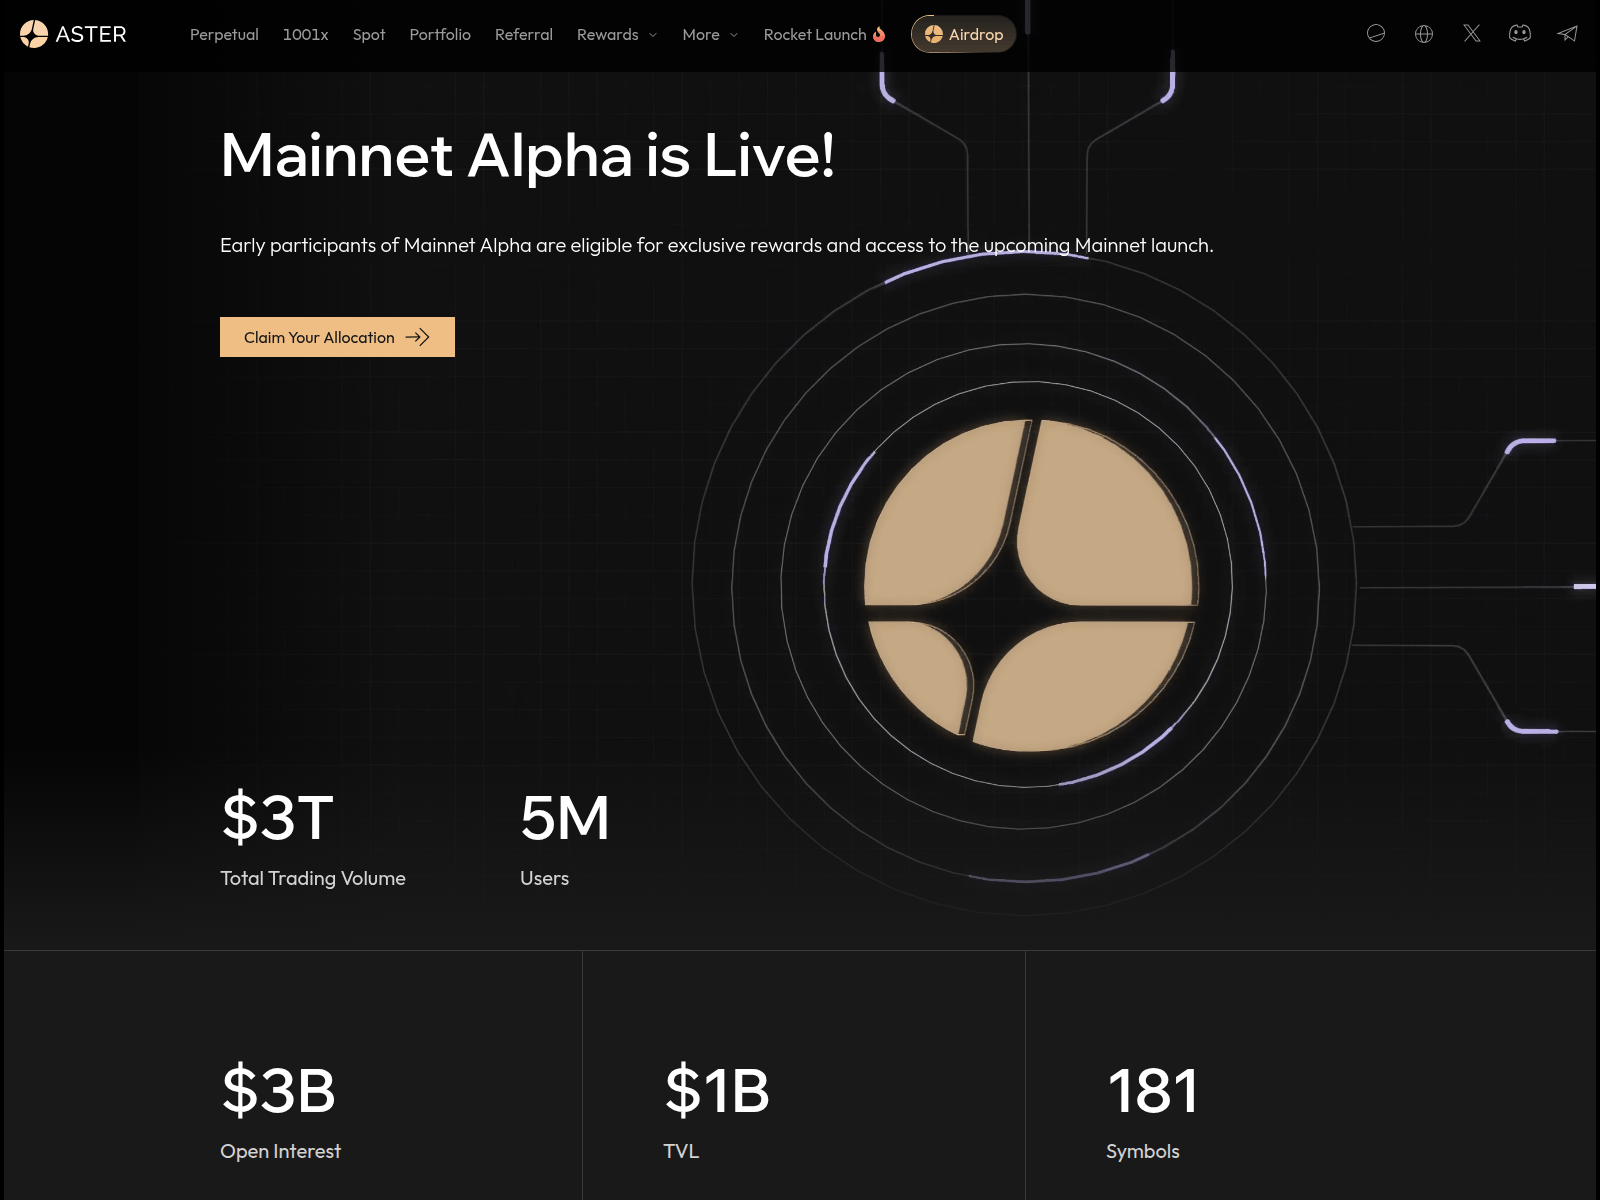Screen dimensions: 1600x1200
Task: Expand the More dropdown menu
Action: (x=710, y=34)
